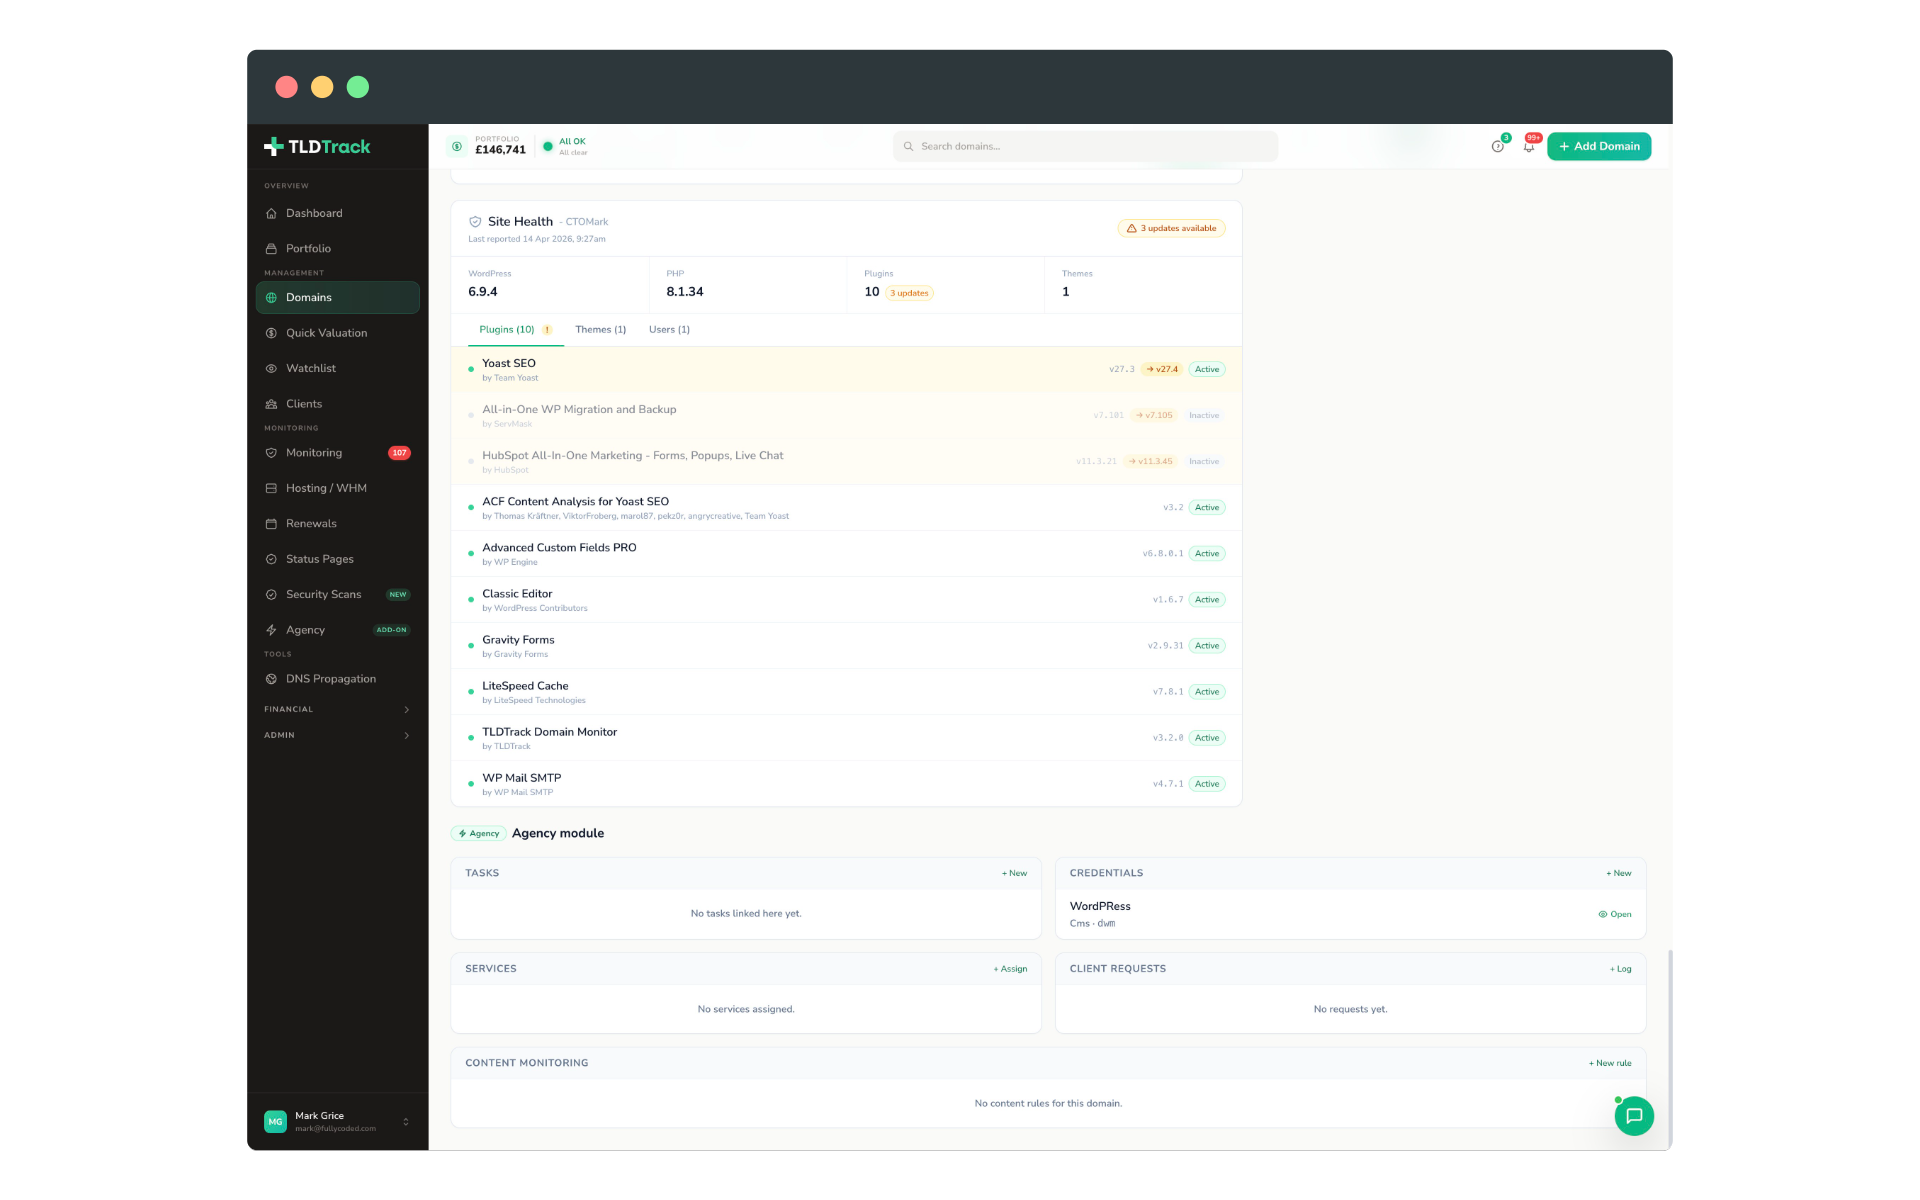This screenshot has height=1200, width=1920.
Task: Click the Add Domain button
Action: [1599, 147]
